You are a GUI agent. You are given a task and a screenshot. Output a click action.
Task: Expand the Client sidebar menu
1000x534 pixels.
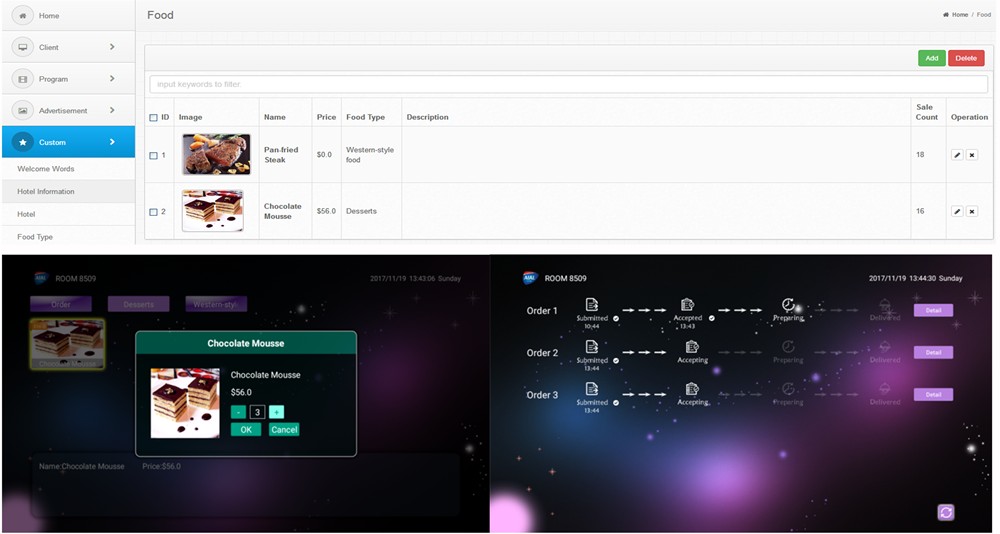point(112,47)
